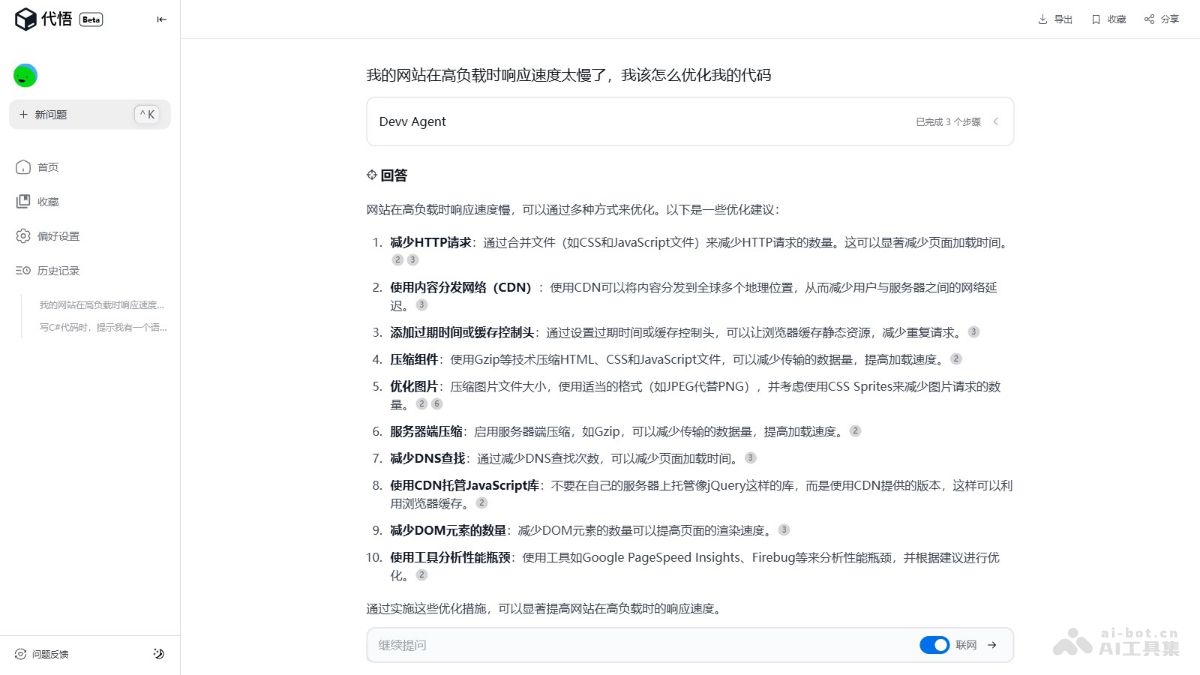
Task: Collapse the sidebar with the arrow icon
Action: [161, 18]
